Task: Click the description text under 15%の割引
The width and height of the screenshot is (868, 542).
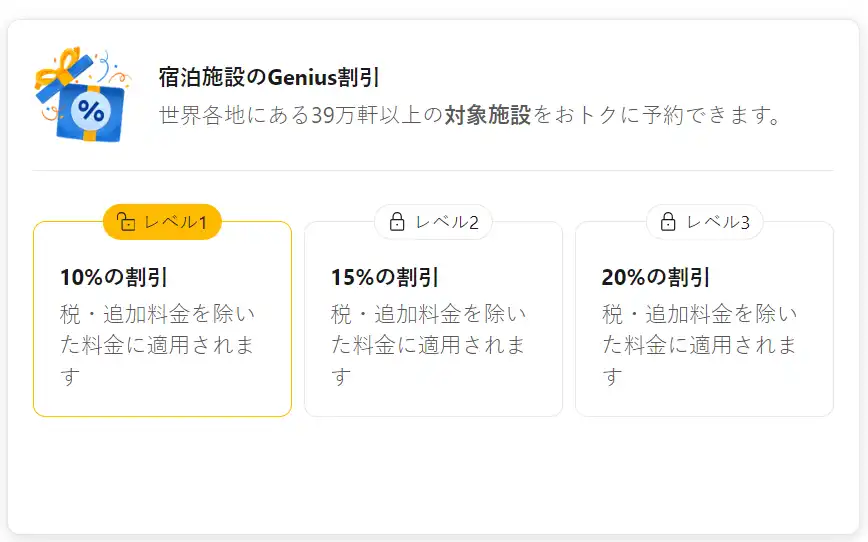Action: click(x=428, y=345)
